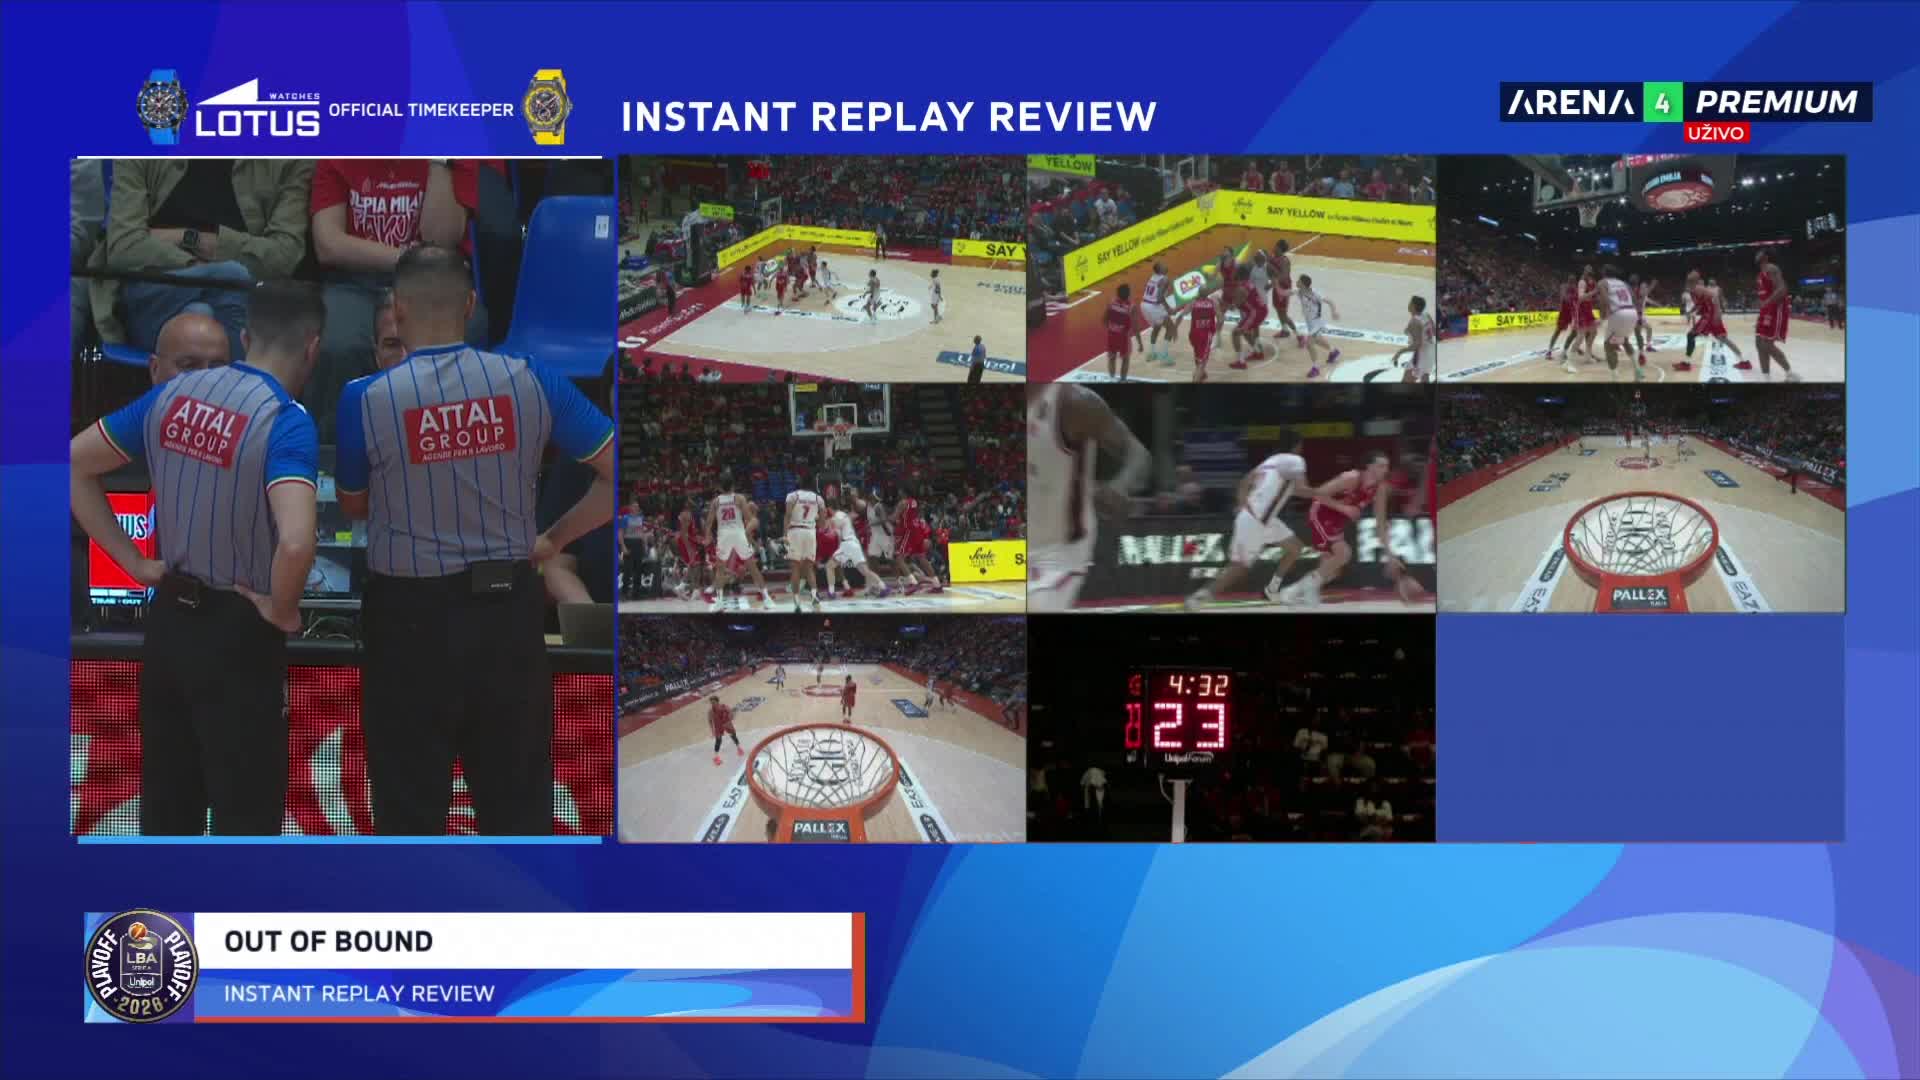Click the 23 shot clock digits

1190,726
